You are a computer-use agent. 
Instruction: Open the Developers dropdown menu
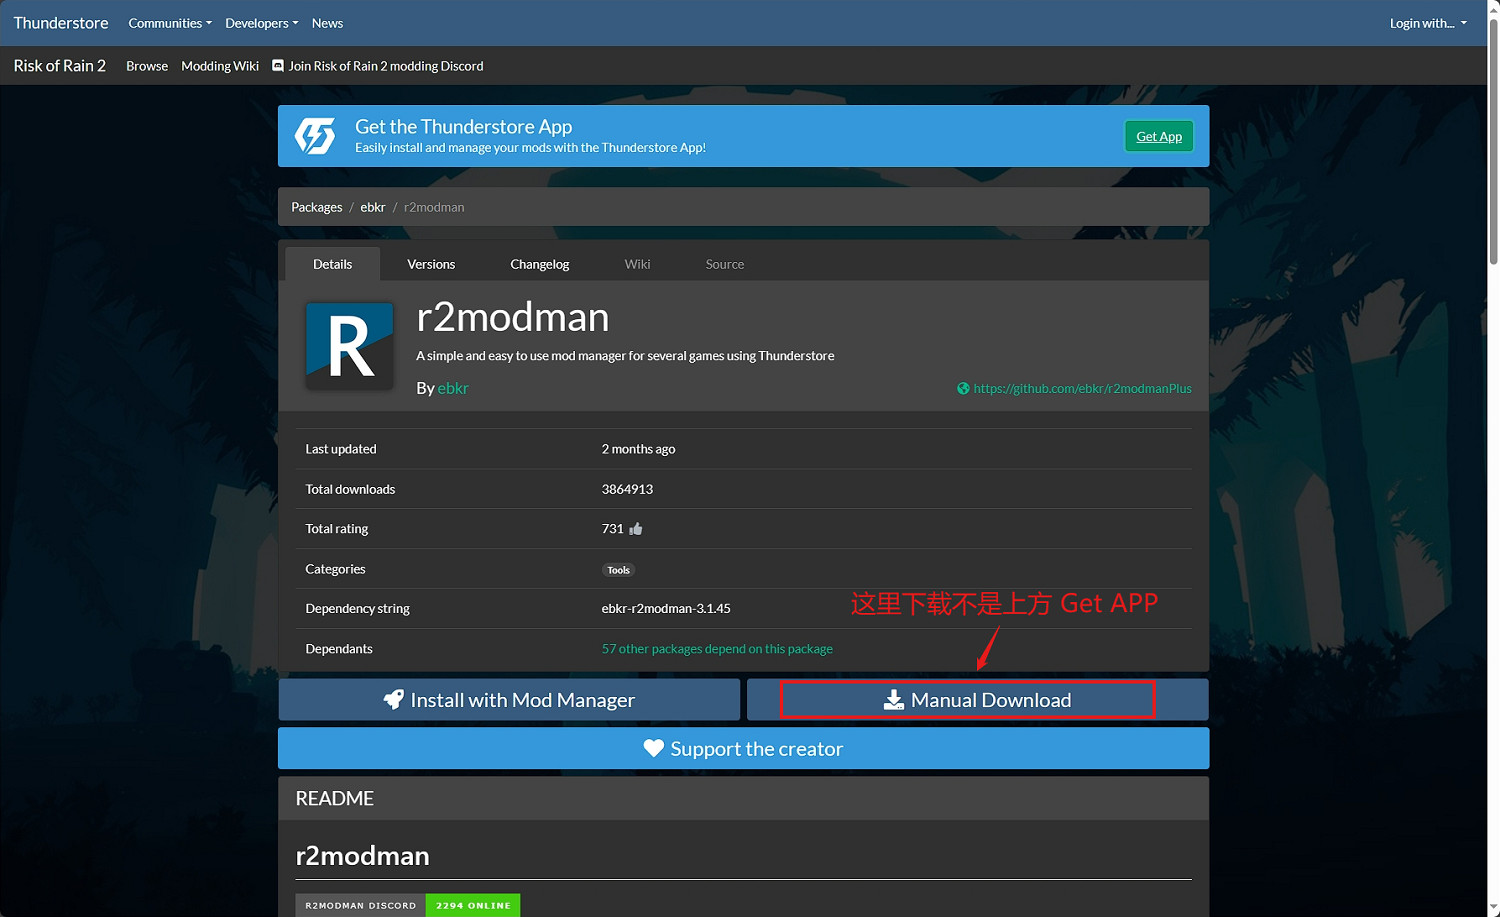click(x=261, y=23)
